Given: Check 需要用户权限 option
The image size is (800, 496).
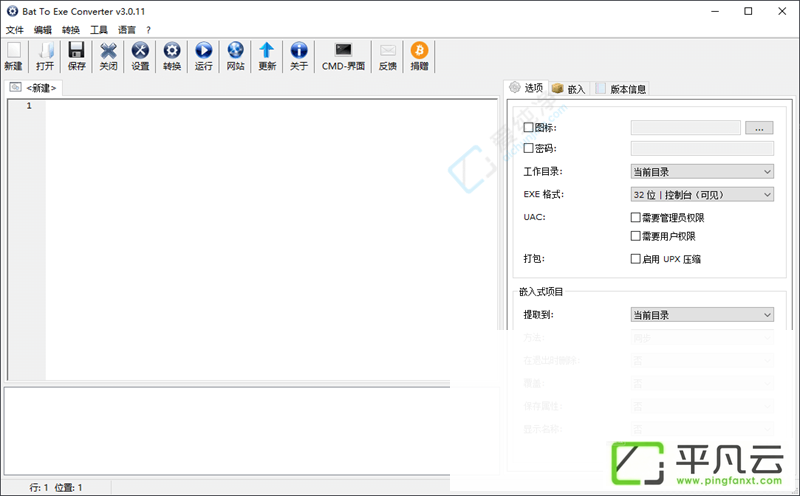Looking at the screenshot, I should pos(635,236).
